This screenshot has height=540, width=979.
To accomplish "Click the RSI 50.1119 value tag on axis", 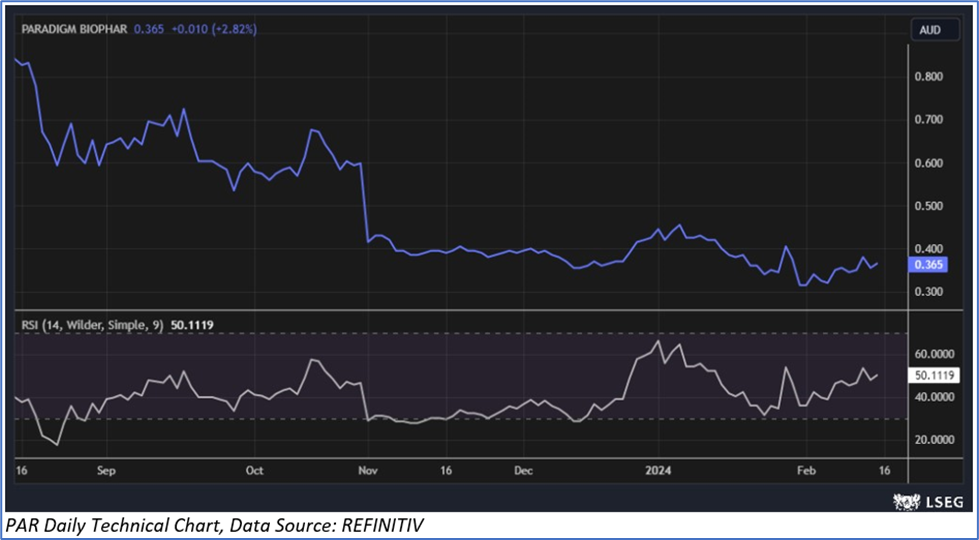I will pos(934,375).
